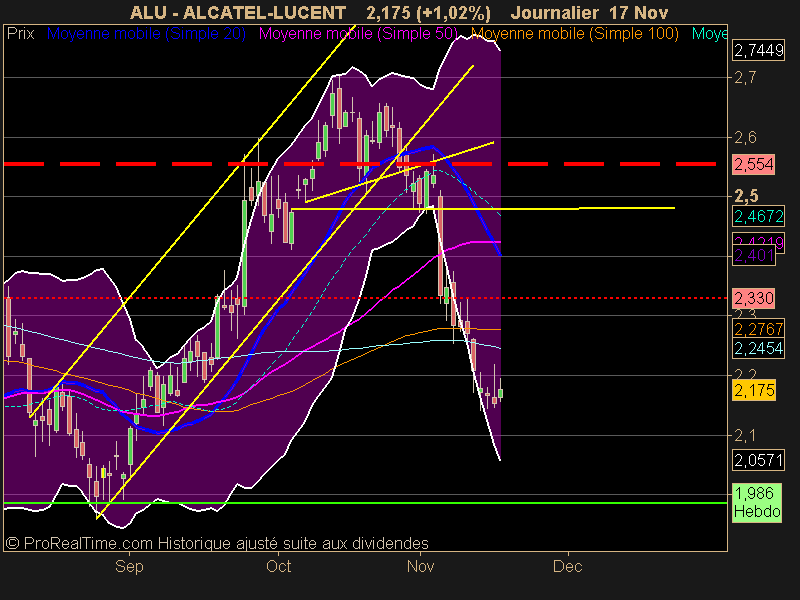
Task: Click the red resistance label '2,554'
Action: (754, 164)
